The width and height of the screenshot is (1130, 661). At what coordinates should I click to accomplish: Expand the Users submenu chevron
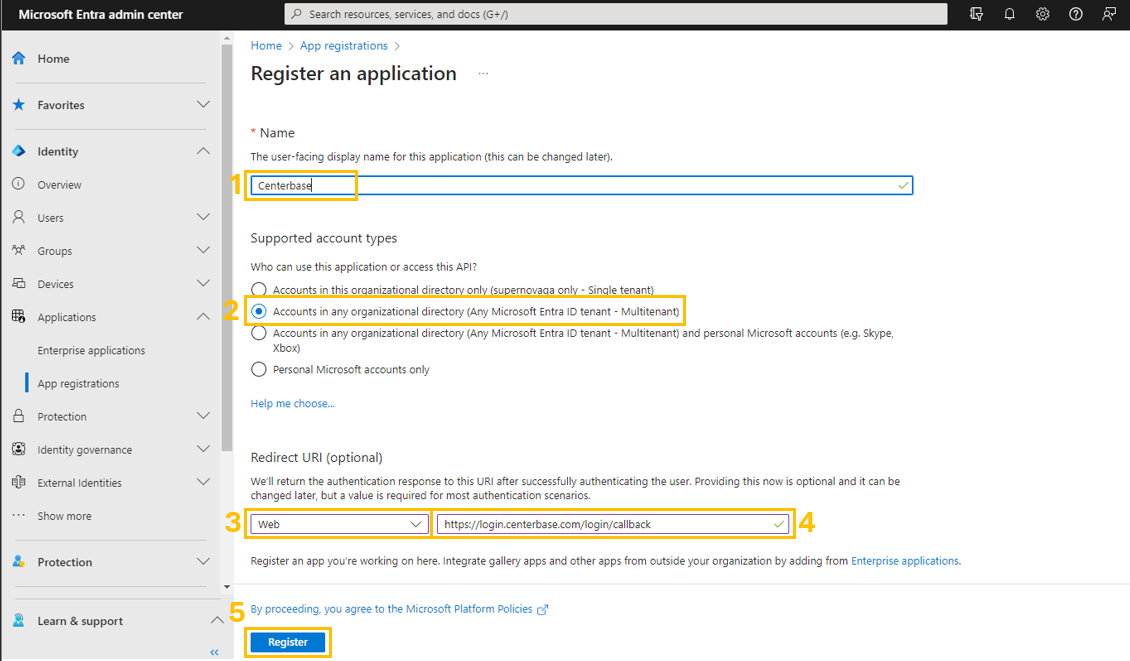(203, 217)
